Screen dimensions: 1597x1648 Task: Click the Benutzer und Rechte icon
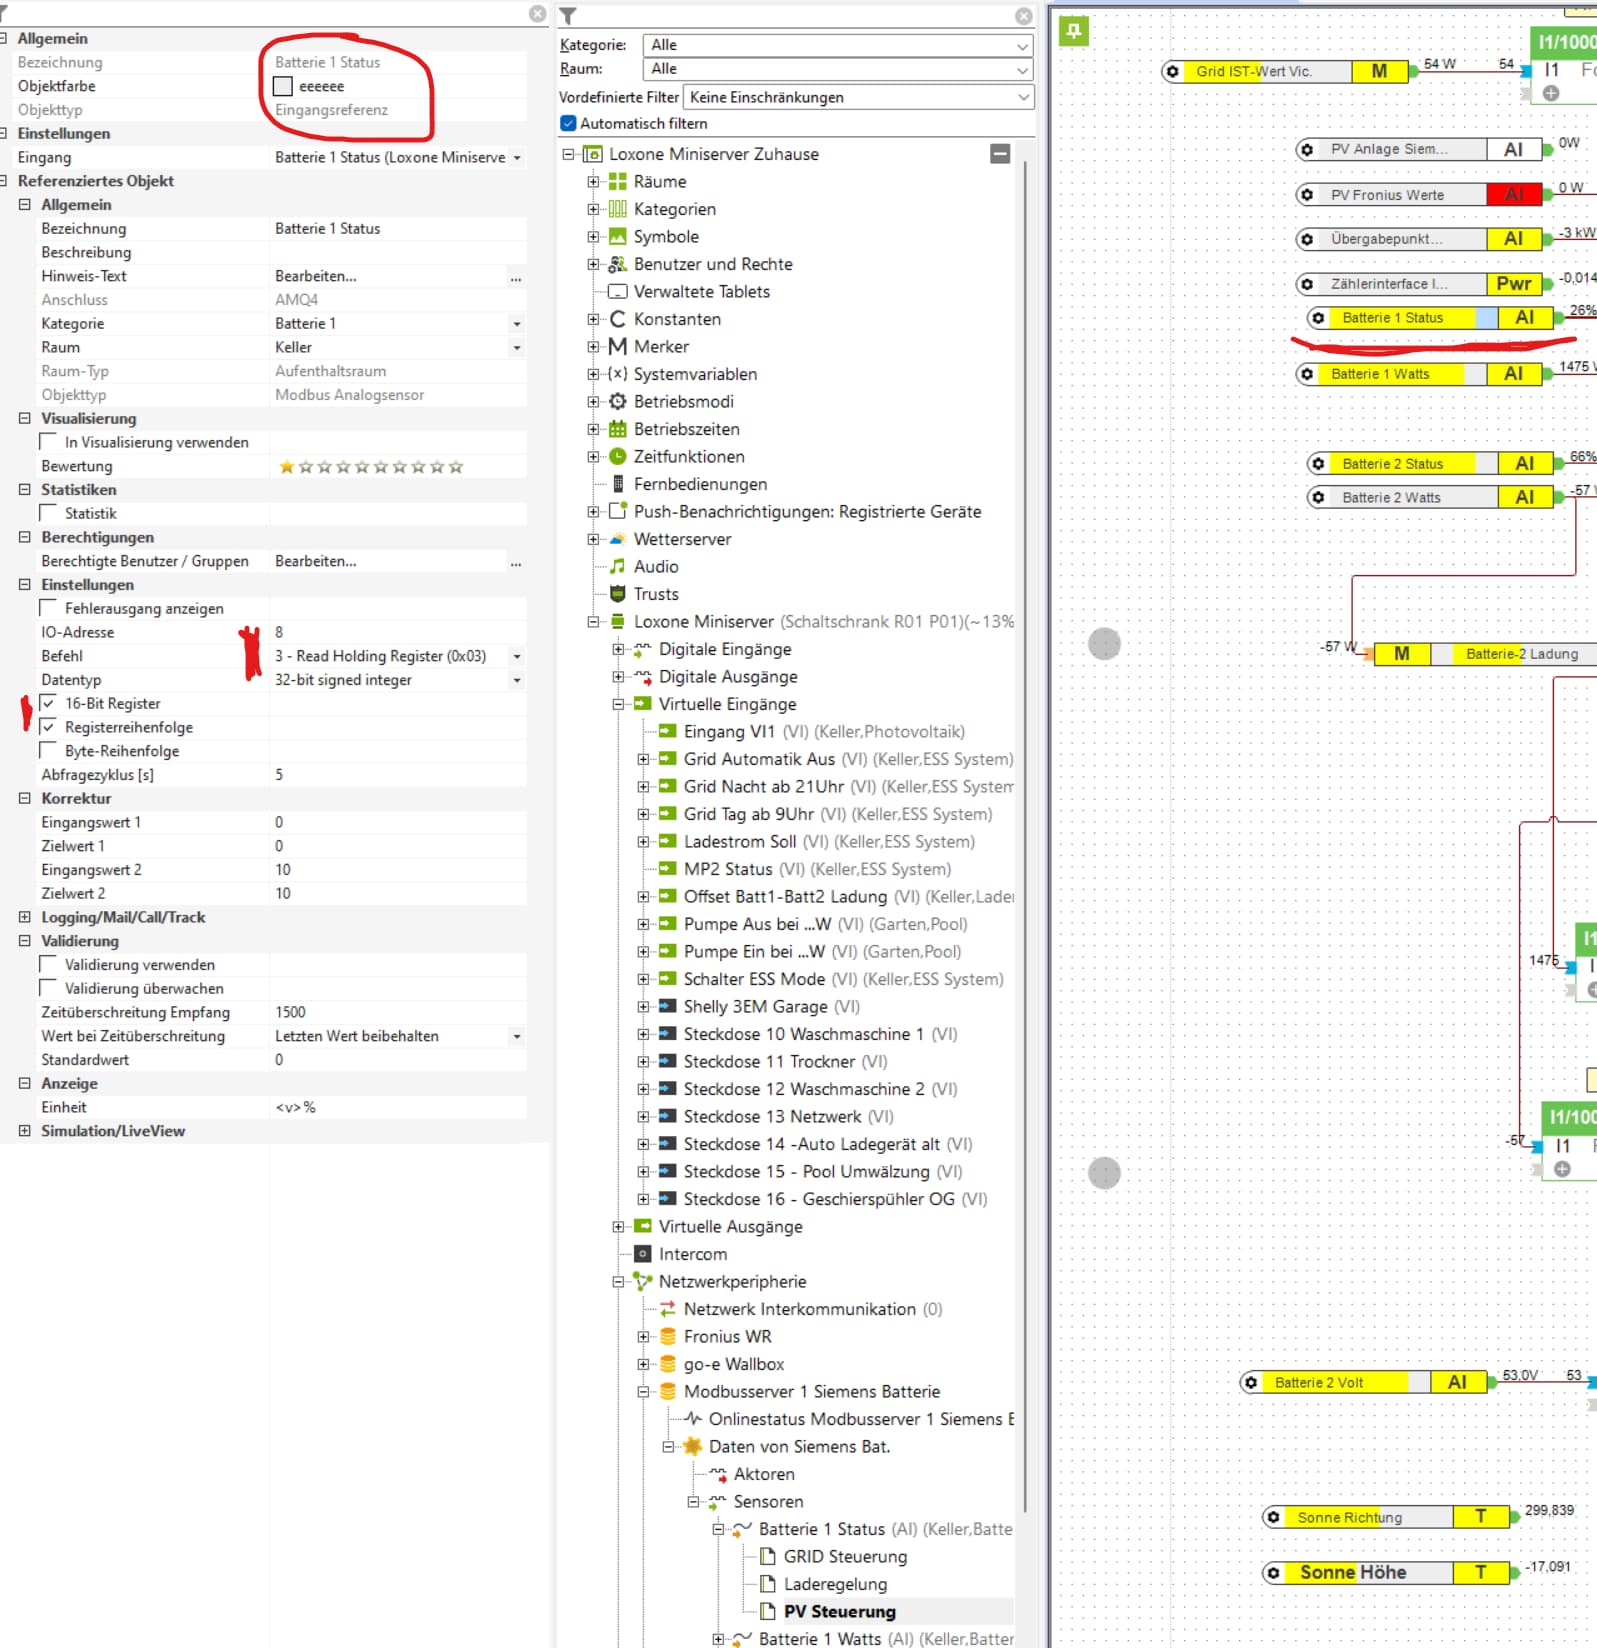[x=618, y=264]
